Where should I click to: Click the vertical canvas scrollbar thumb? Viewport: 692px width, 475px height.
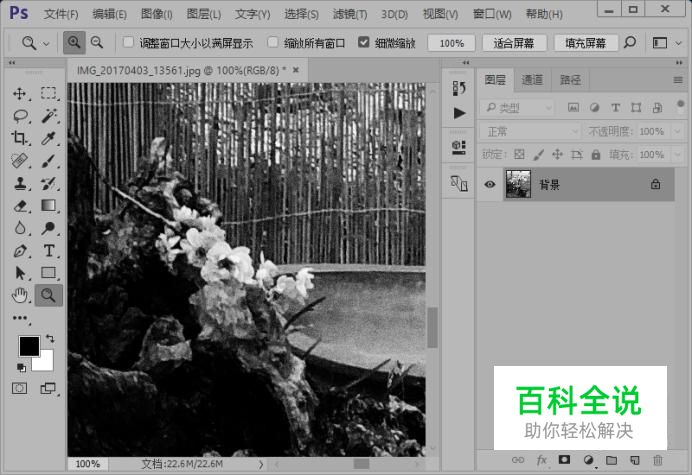[432, 327]
